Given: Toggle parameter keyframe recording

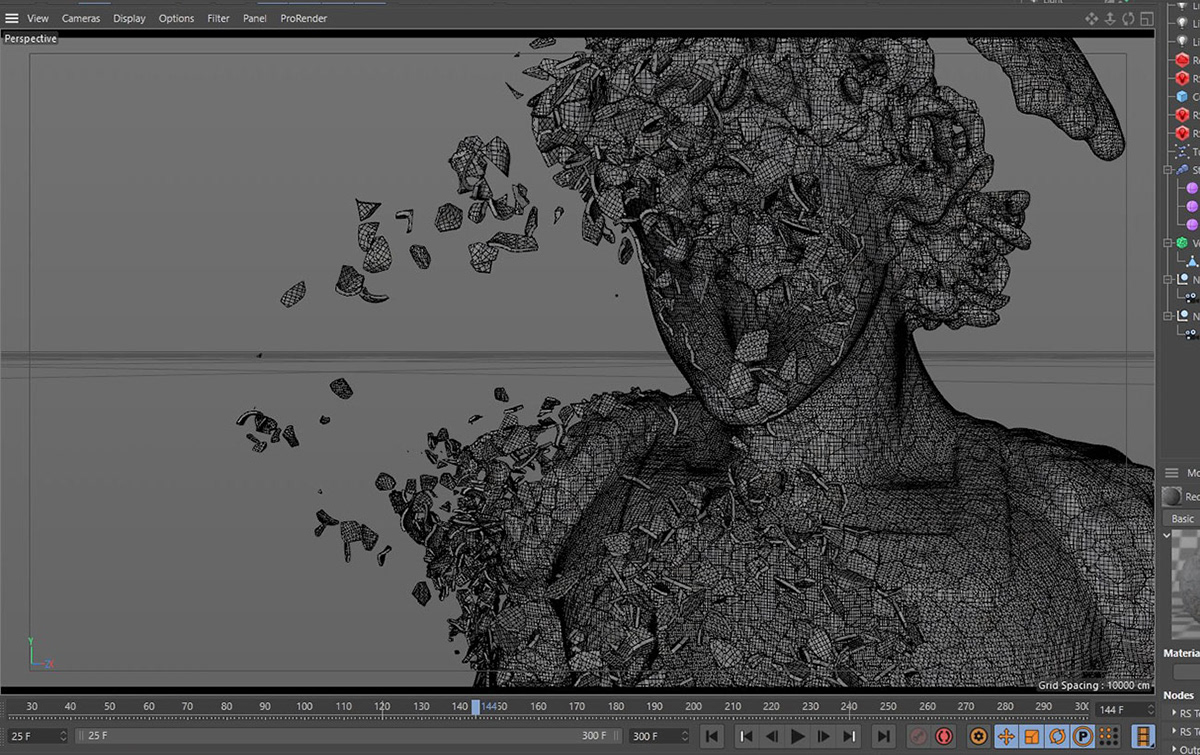Looking at the screenshot, I should [1083, 737].
